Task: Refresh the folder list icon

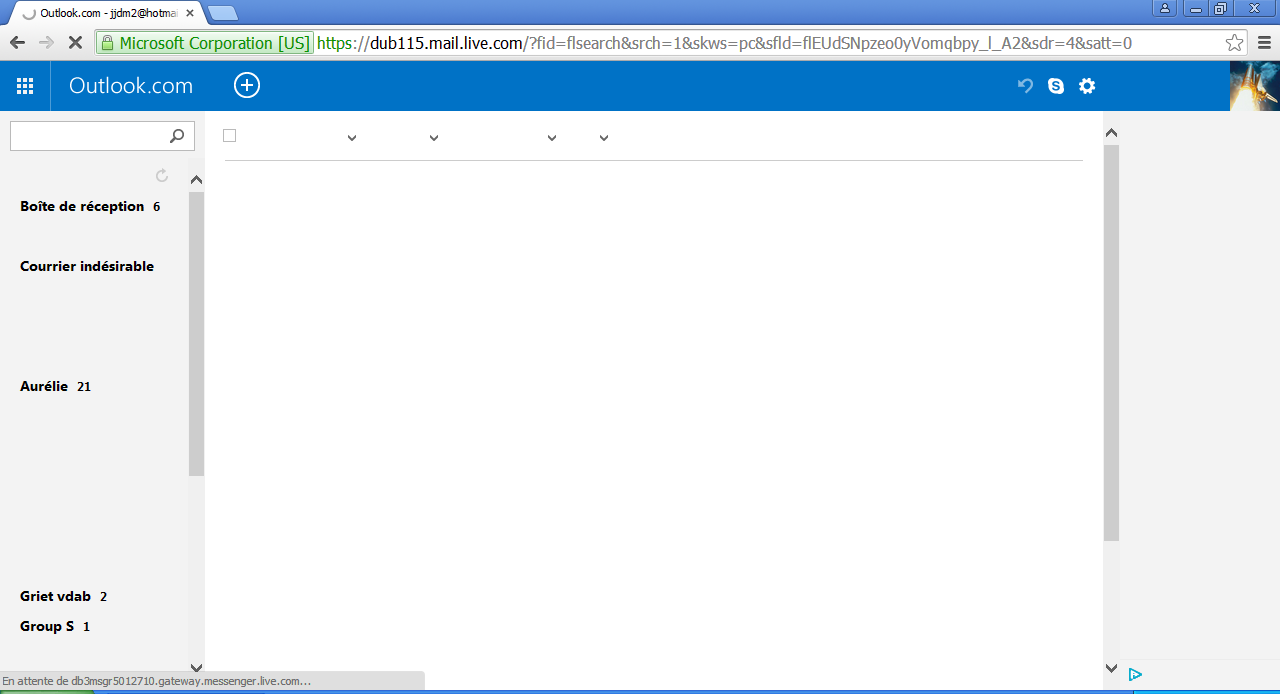Action: 162,176
